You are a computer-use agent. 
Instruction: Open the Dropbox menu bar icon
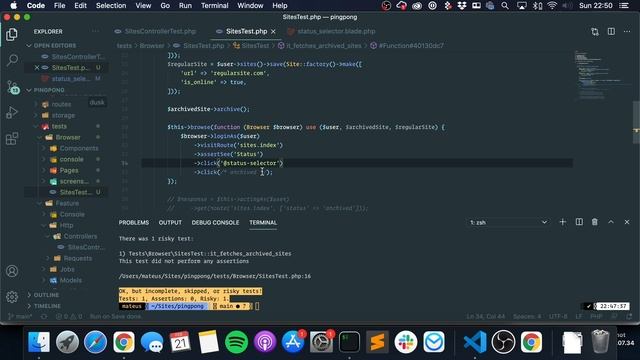pyautogui.click(x=462, y=6)
